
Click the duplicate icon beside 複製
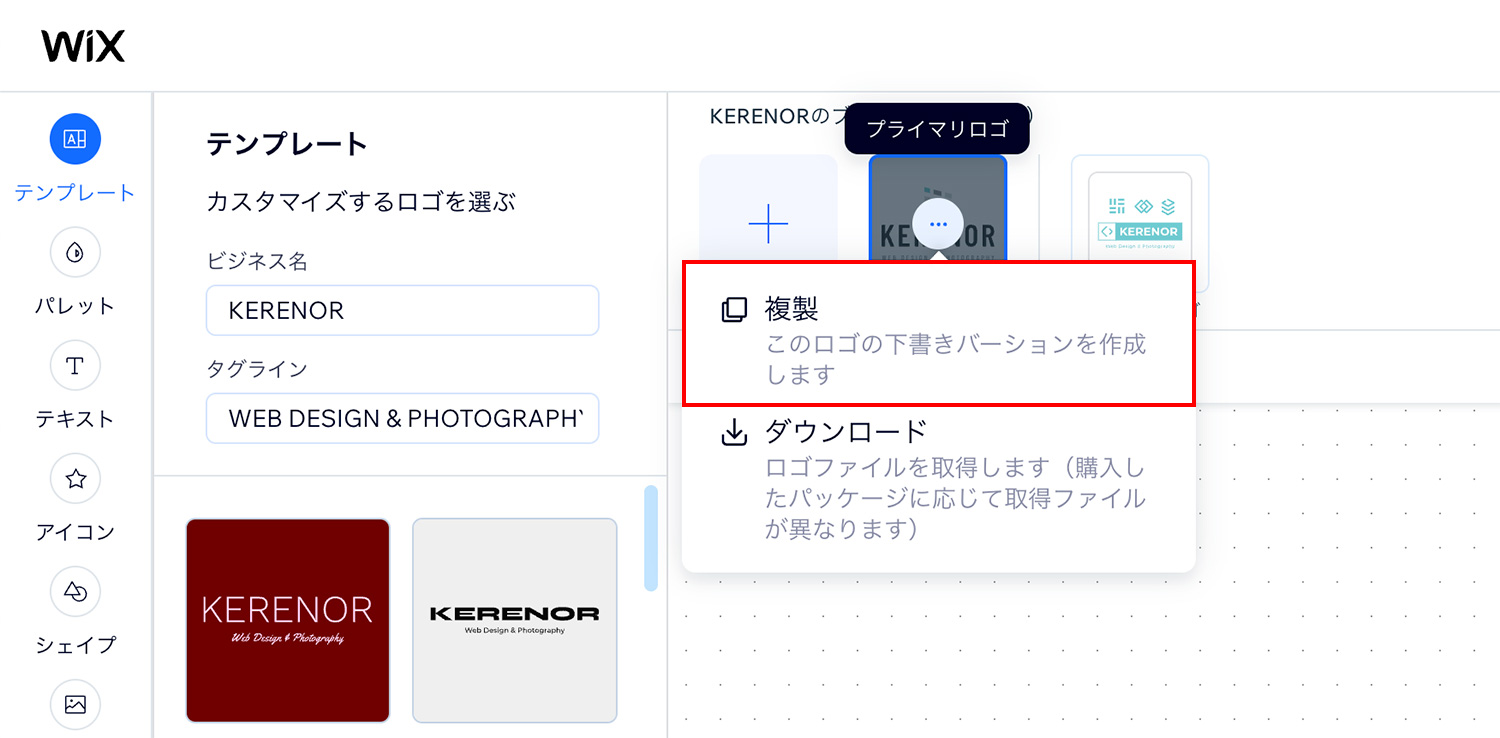pyautogui.click(x=734, y=310)
